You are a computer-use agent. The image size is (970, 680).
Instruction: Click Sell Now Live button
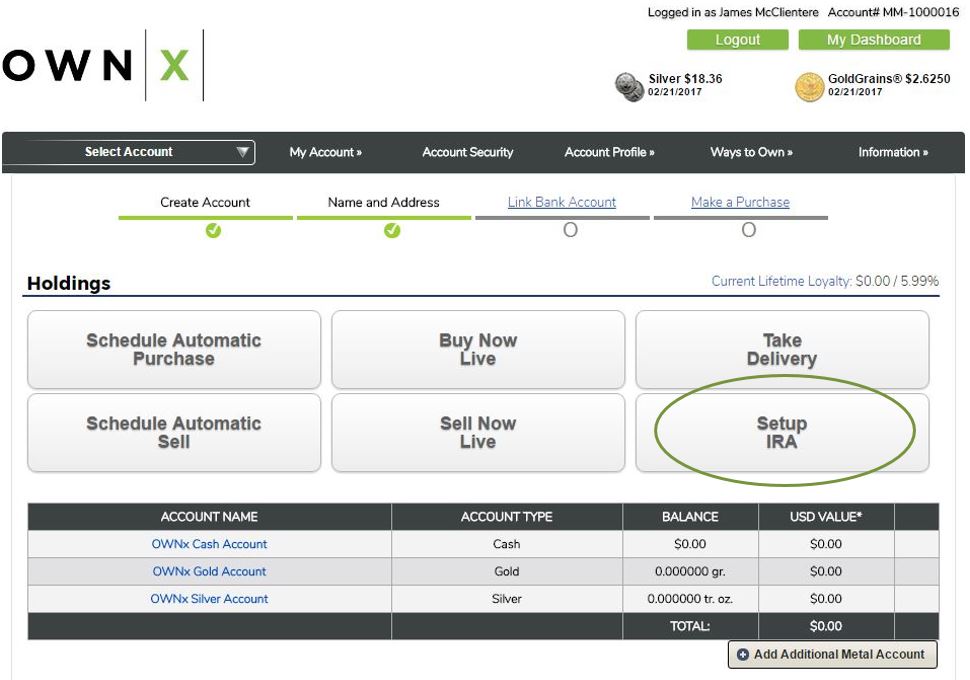(x=478, y=433)
